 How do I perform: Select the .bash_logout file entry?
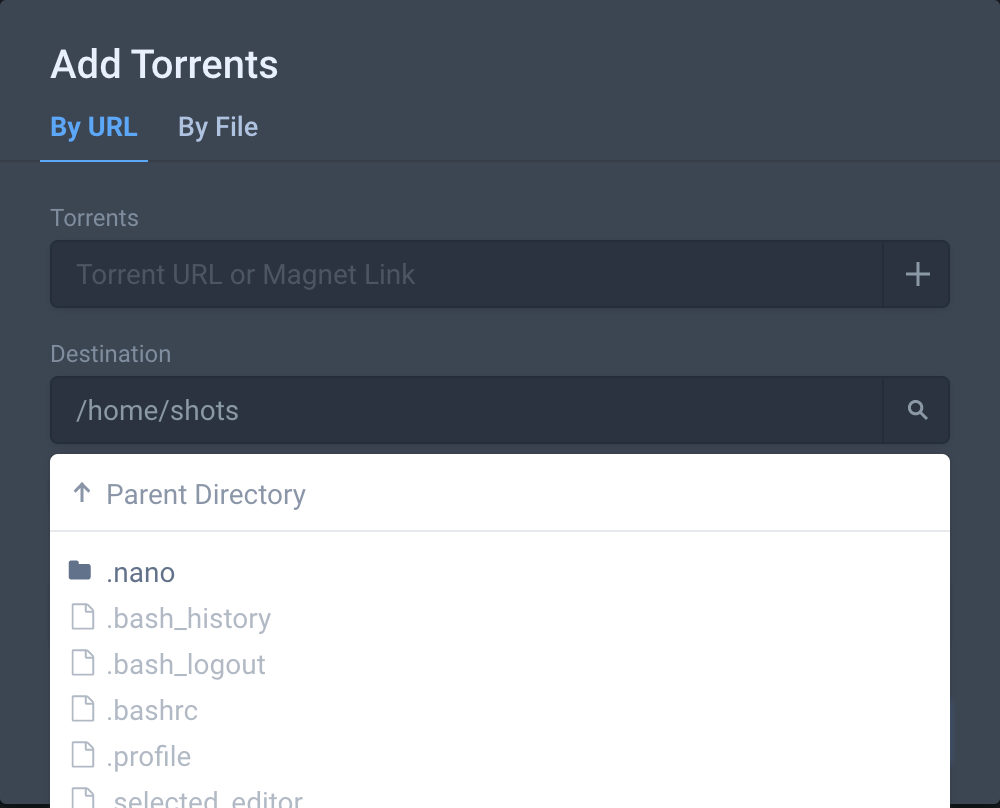pos(186,665)
